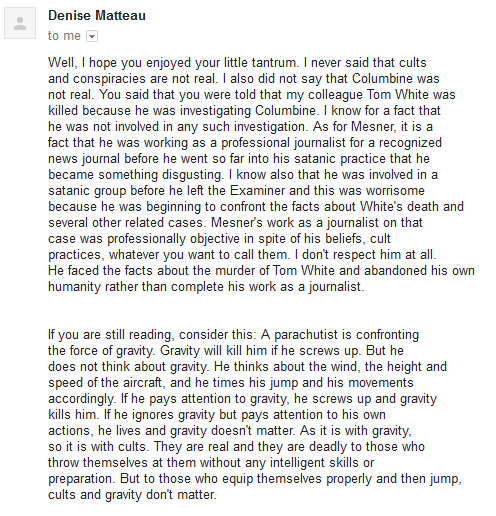This screenshot has width=496, height=516.
Task: Click the line starting "humanity rather than complete"
Action: coord(206,287)
